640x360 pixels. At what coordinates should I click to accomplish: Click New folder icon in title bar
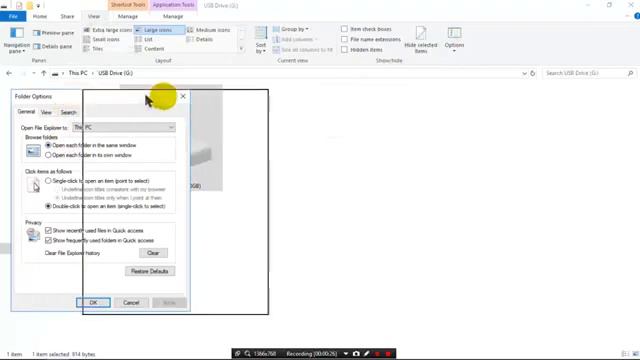pos(30,6)
